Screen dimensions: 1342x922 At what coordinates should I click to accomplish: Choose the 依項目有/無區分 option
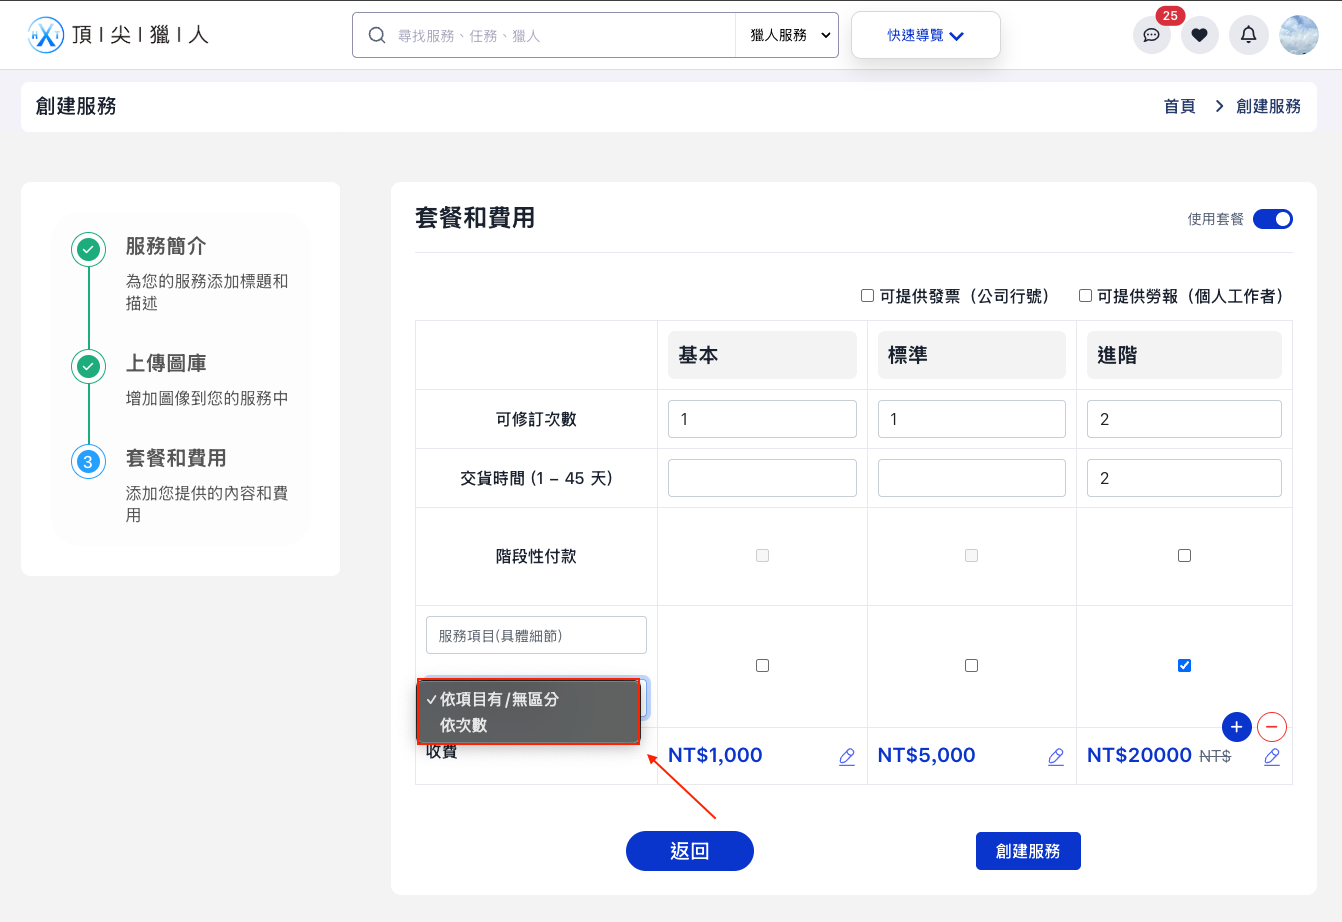[499, 699]
